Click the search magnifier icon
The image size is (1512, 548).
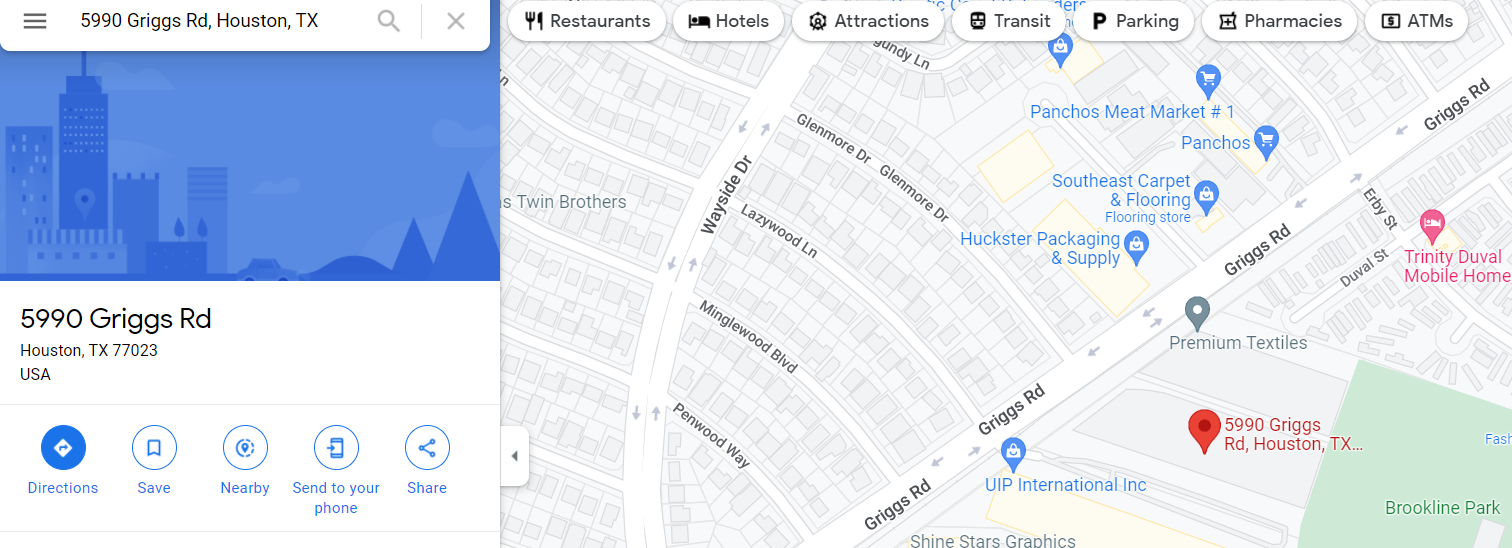pos(389,21)
